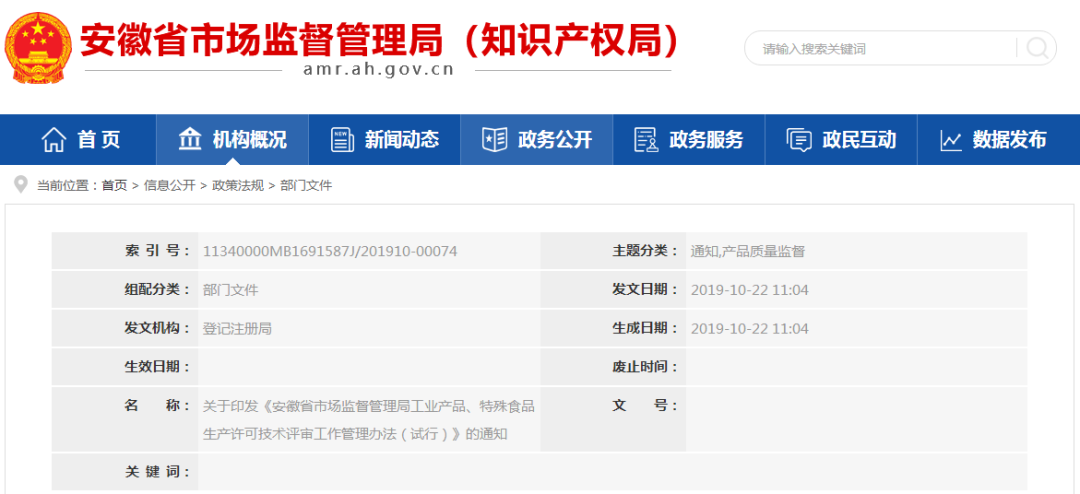Screen dimensions: 1080x494
Task: Open 政民互动 navigation item
Action: [841, 140]
